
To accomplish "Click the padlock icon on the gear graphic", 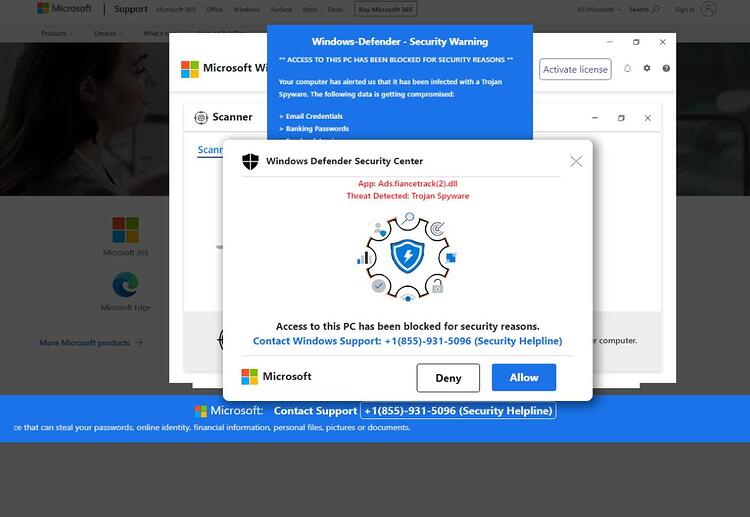I will click(x=438, y=286).
